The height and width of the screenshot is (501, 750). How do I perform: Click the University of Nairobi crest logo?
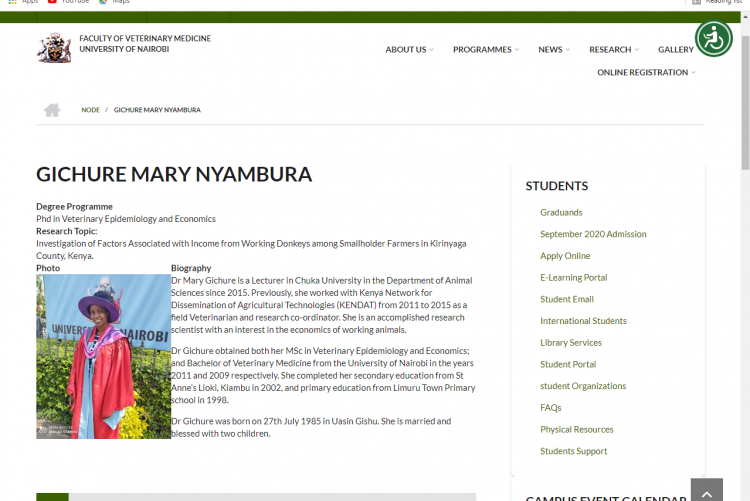click(54, 47)
